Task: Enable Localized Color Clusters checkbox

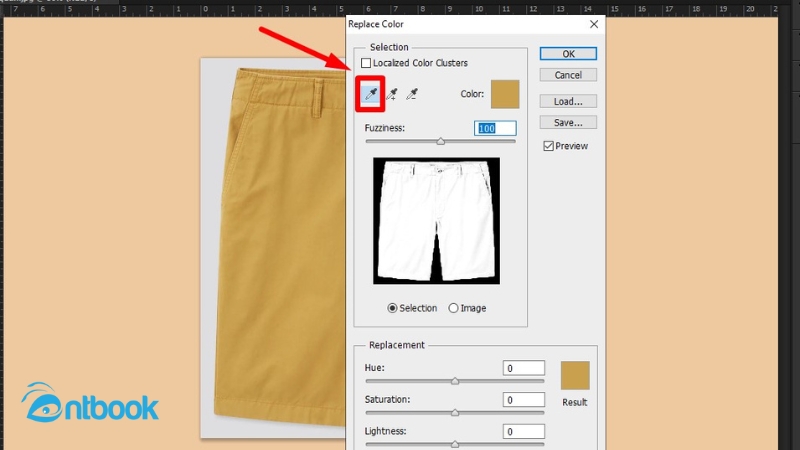Action: (x=366, y=63)
